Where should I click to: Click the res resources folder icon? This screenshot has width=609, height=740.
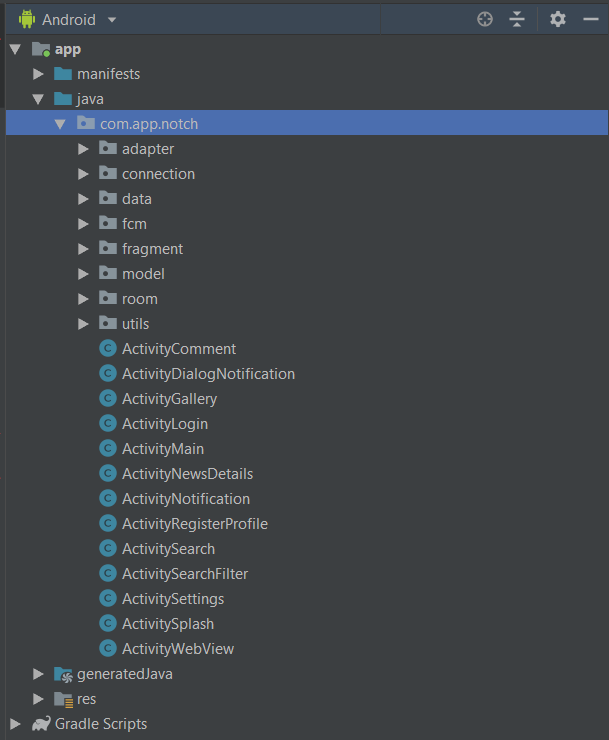63,699
